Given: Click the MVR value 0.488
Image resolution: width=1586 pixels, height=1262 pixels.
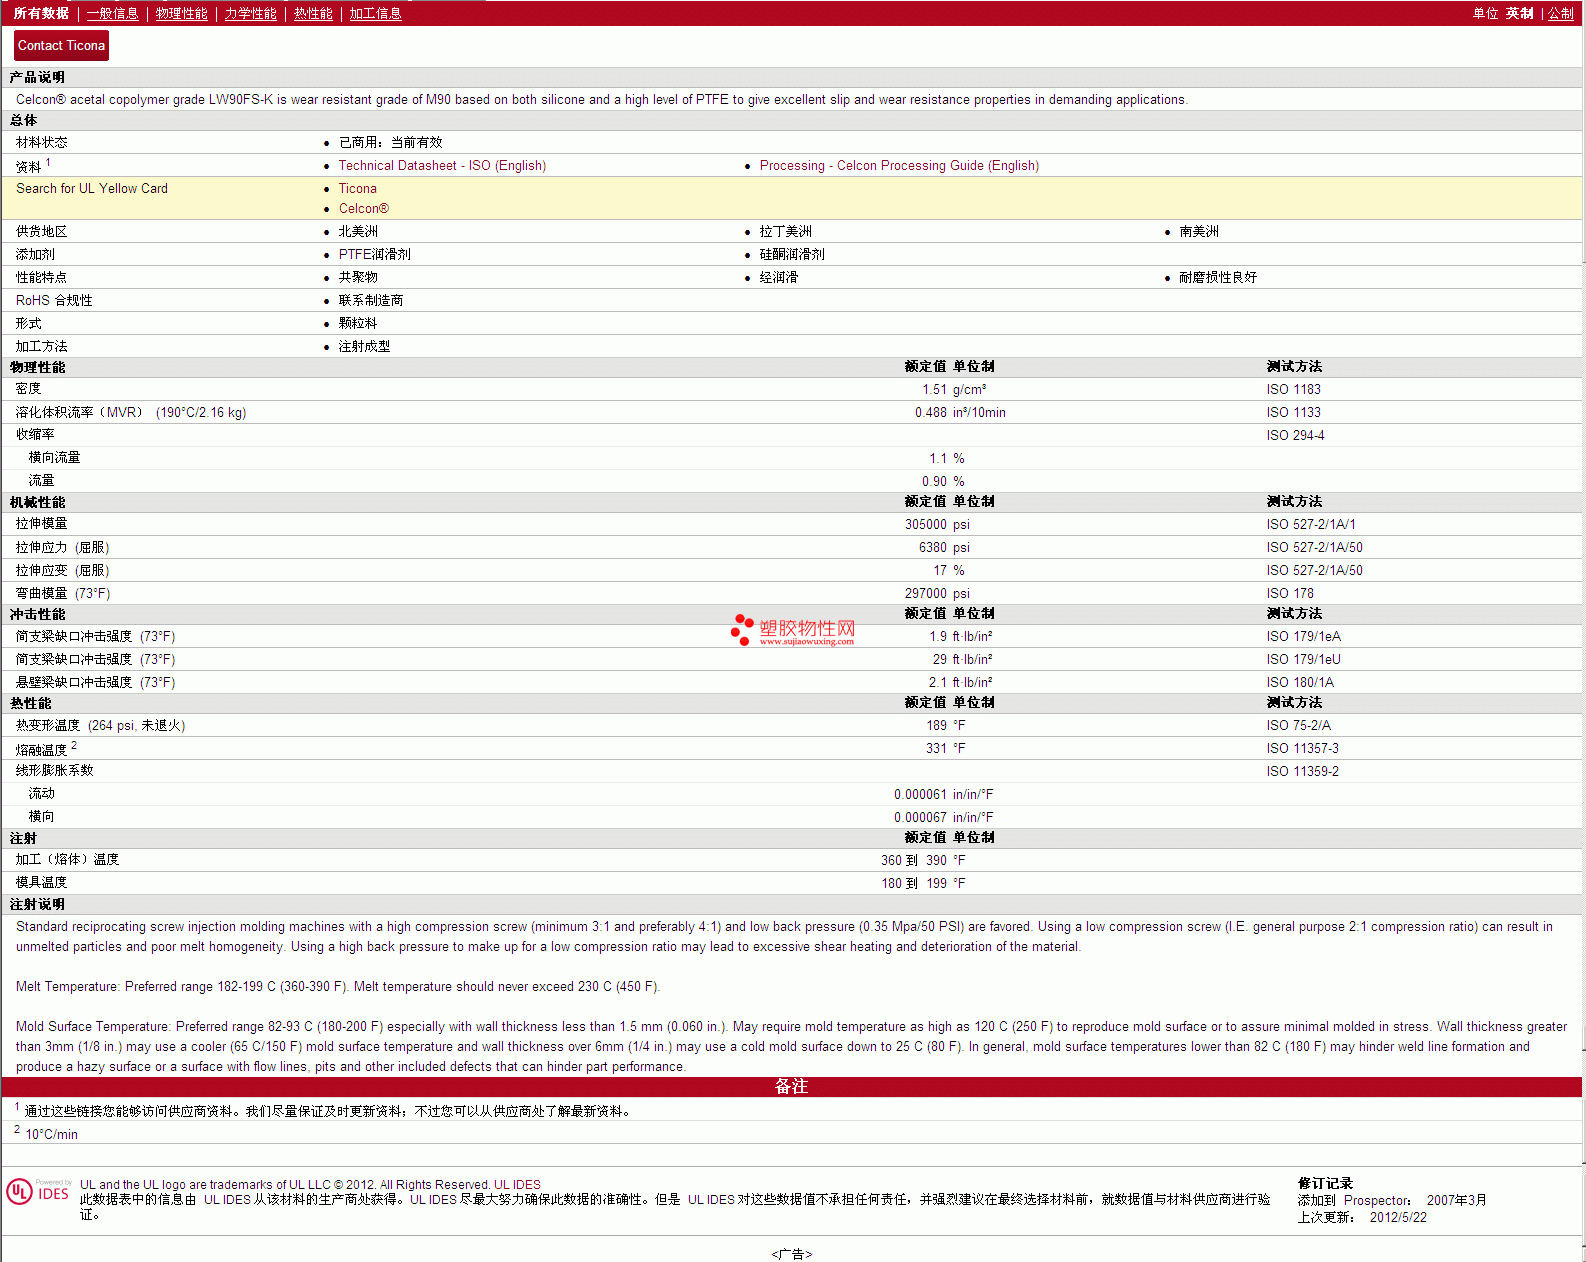Looking at the screenshot, I should [x=931, y=413].
